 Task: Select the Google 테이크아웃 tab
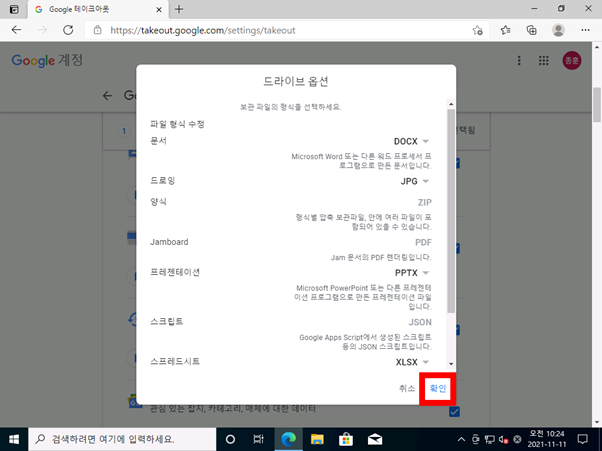[x=98, y=9]
